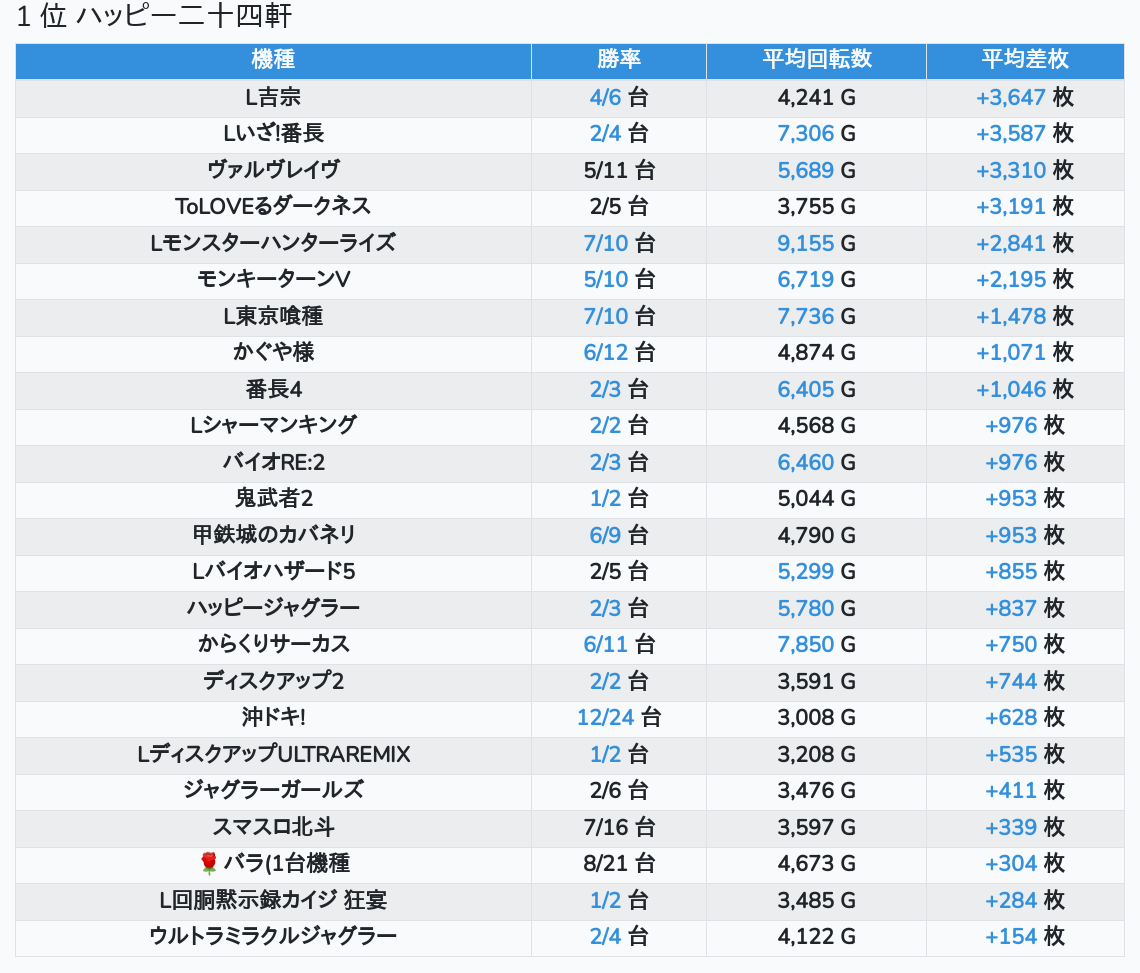Select the ジャグラーガールズ machine name

click(273, 790)
